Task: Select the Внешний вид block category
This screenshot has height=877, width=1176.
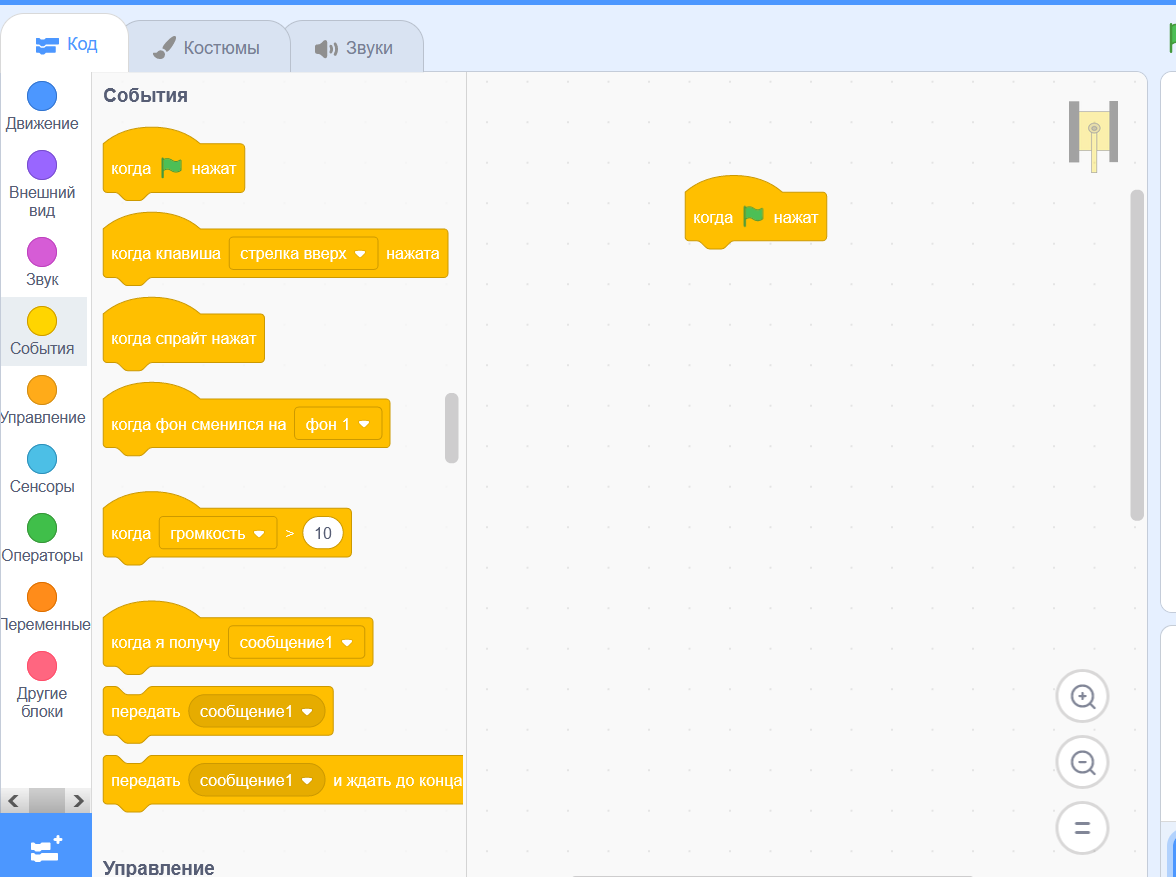Action: [x=42, y=185]
